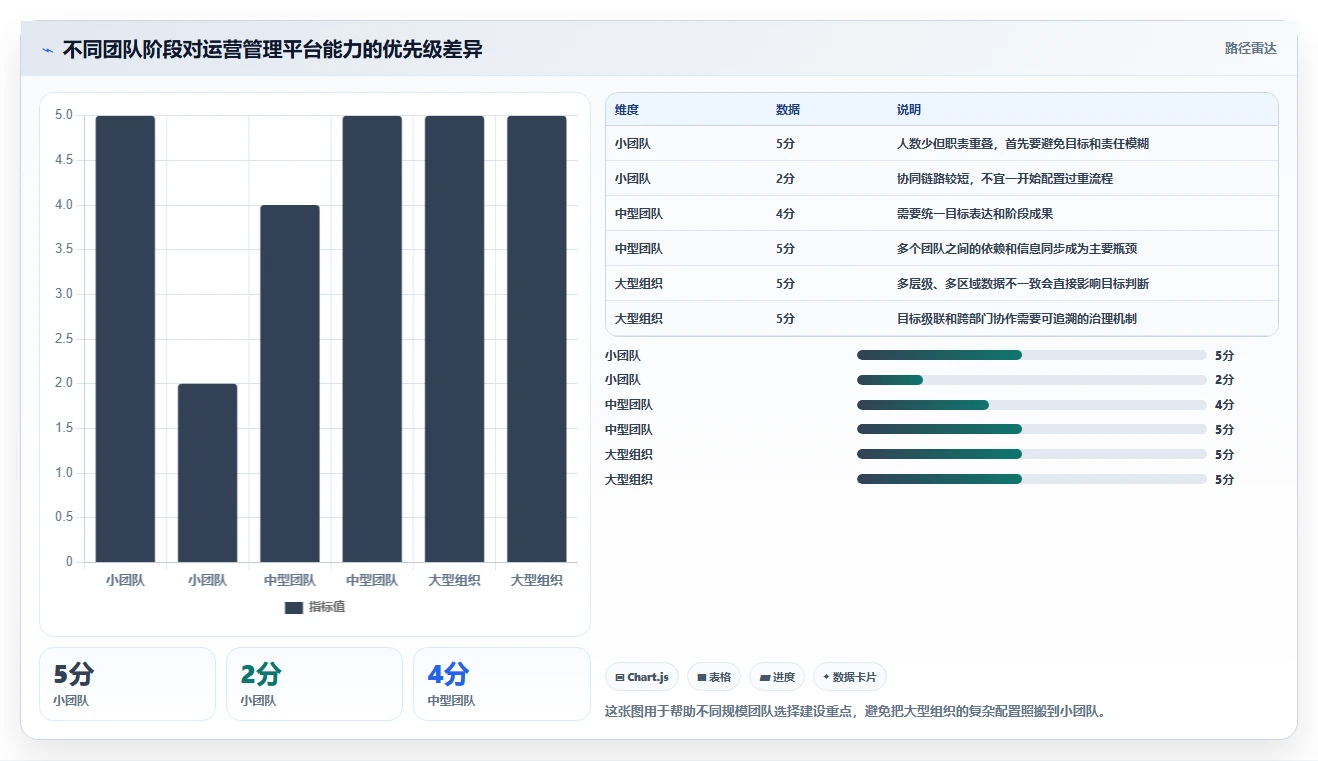
Task: Click the 进度 chip icon
Action: 765,677
